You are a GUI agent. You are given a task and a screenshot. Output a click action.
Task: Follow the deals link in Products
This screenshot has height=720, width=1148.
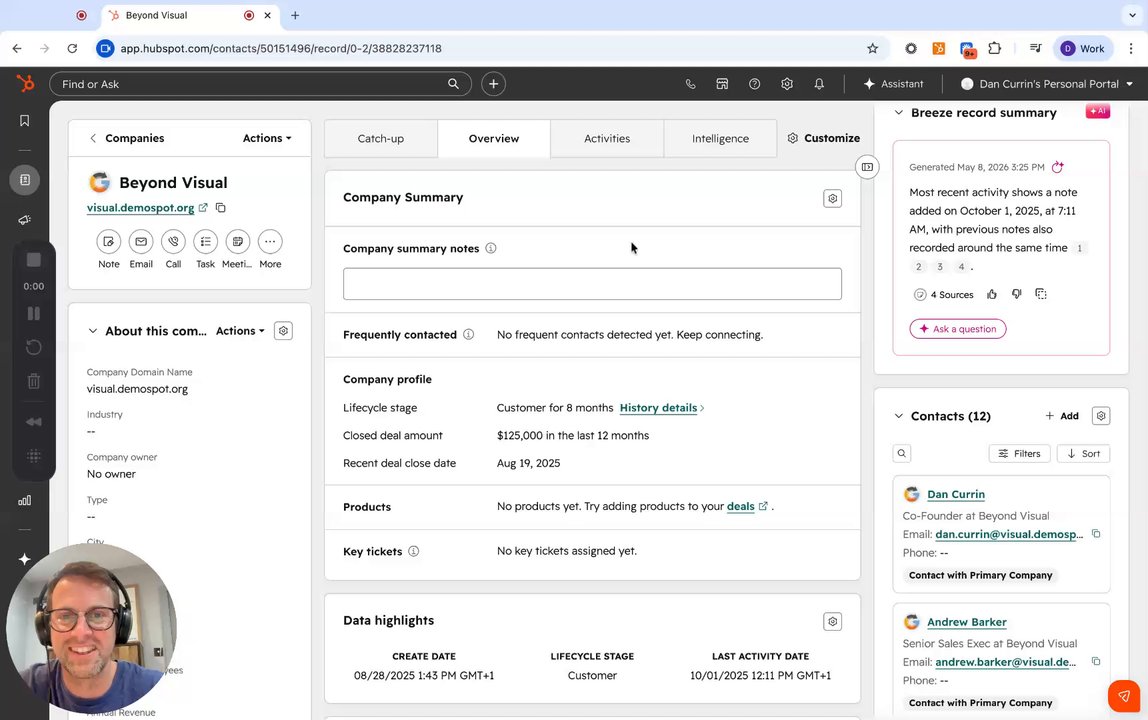740,506
